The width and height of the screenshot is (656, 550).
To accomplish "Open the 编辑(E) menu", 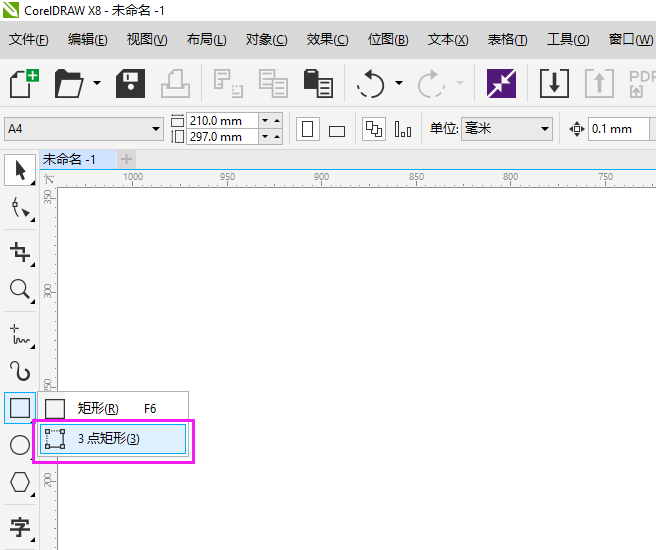I will coord(87,40).
